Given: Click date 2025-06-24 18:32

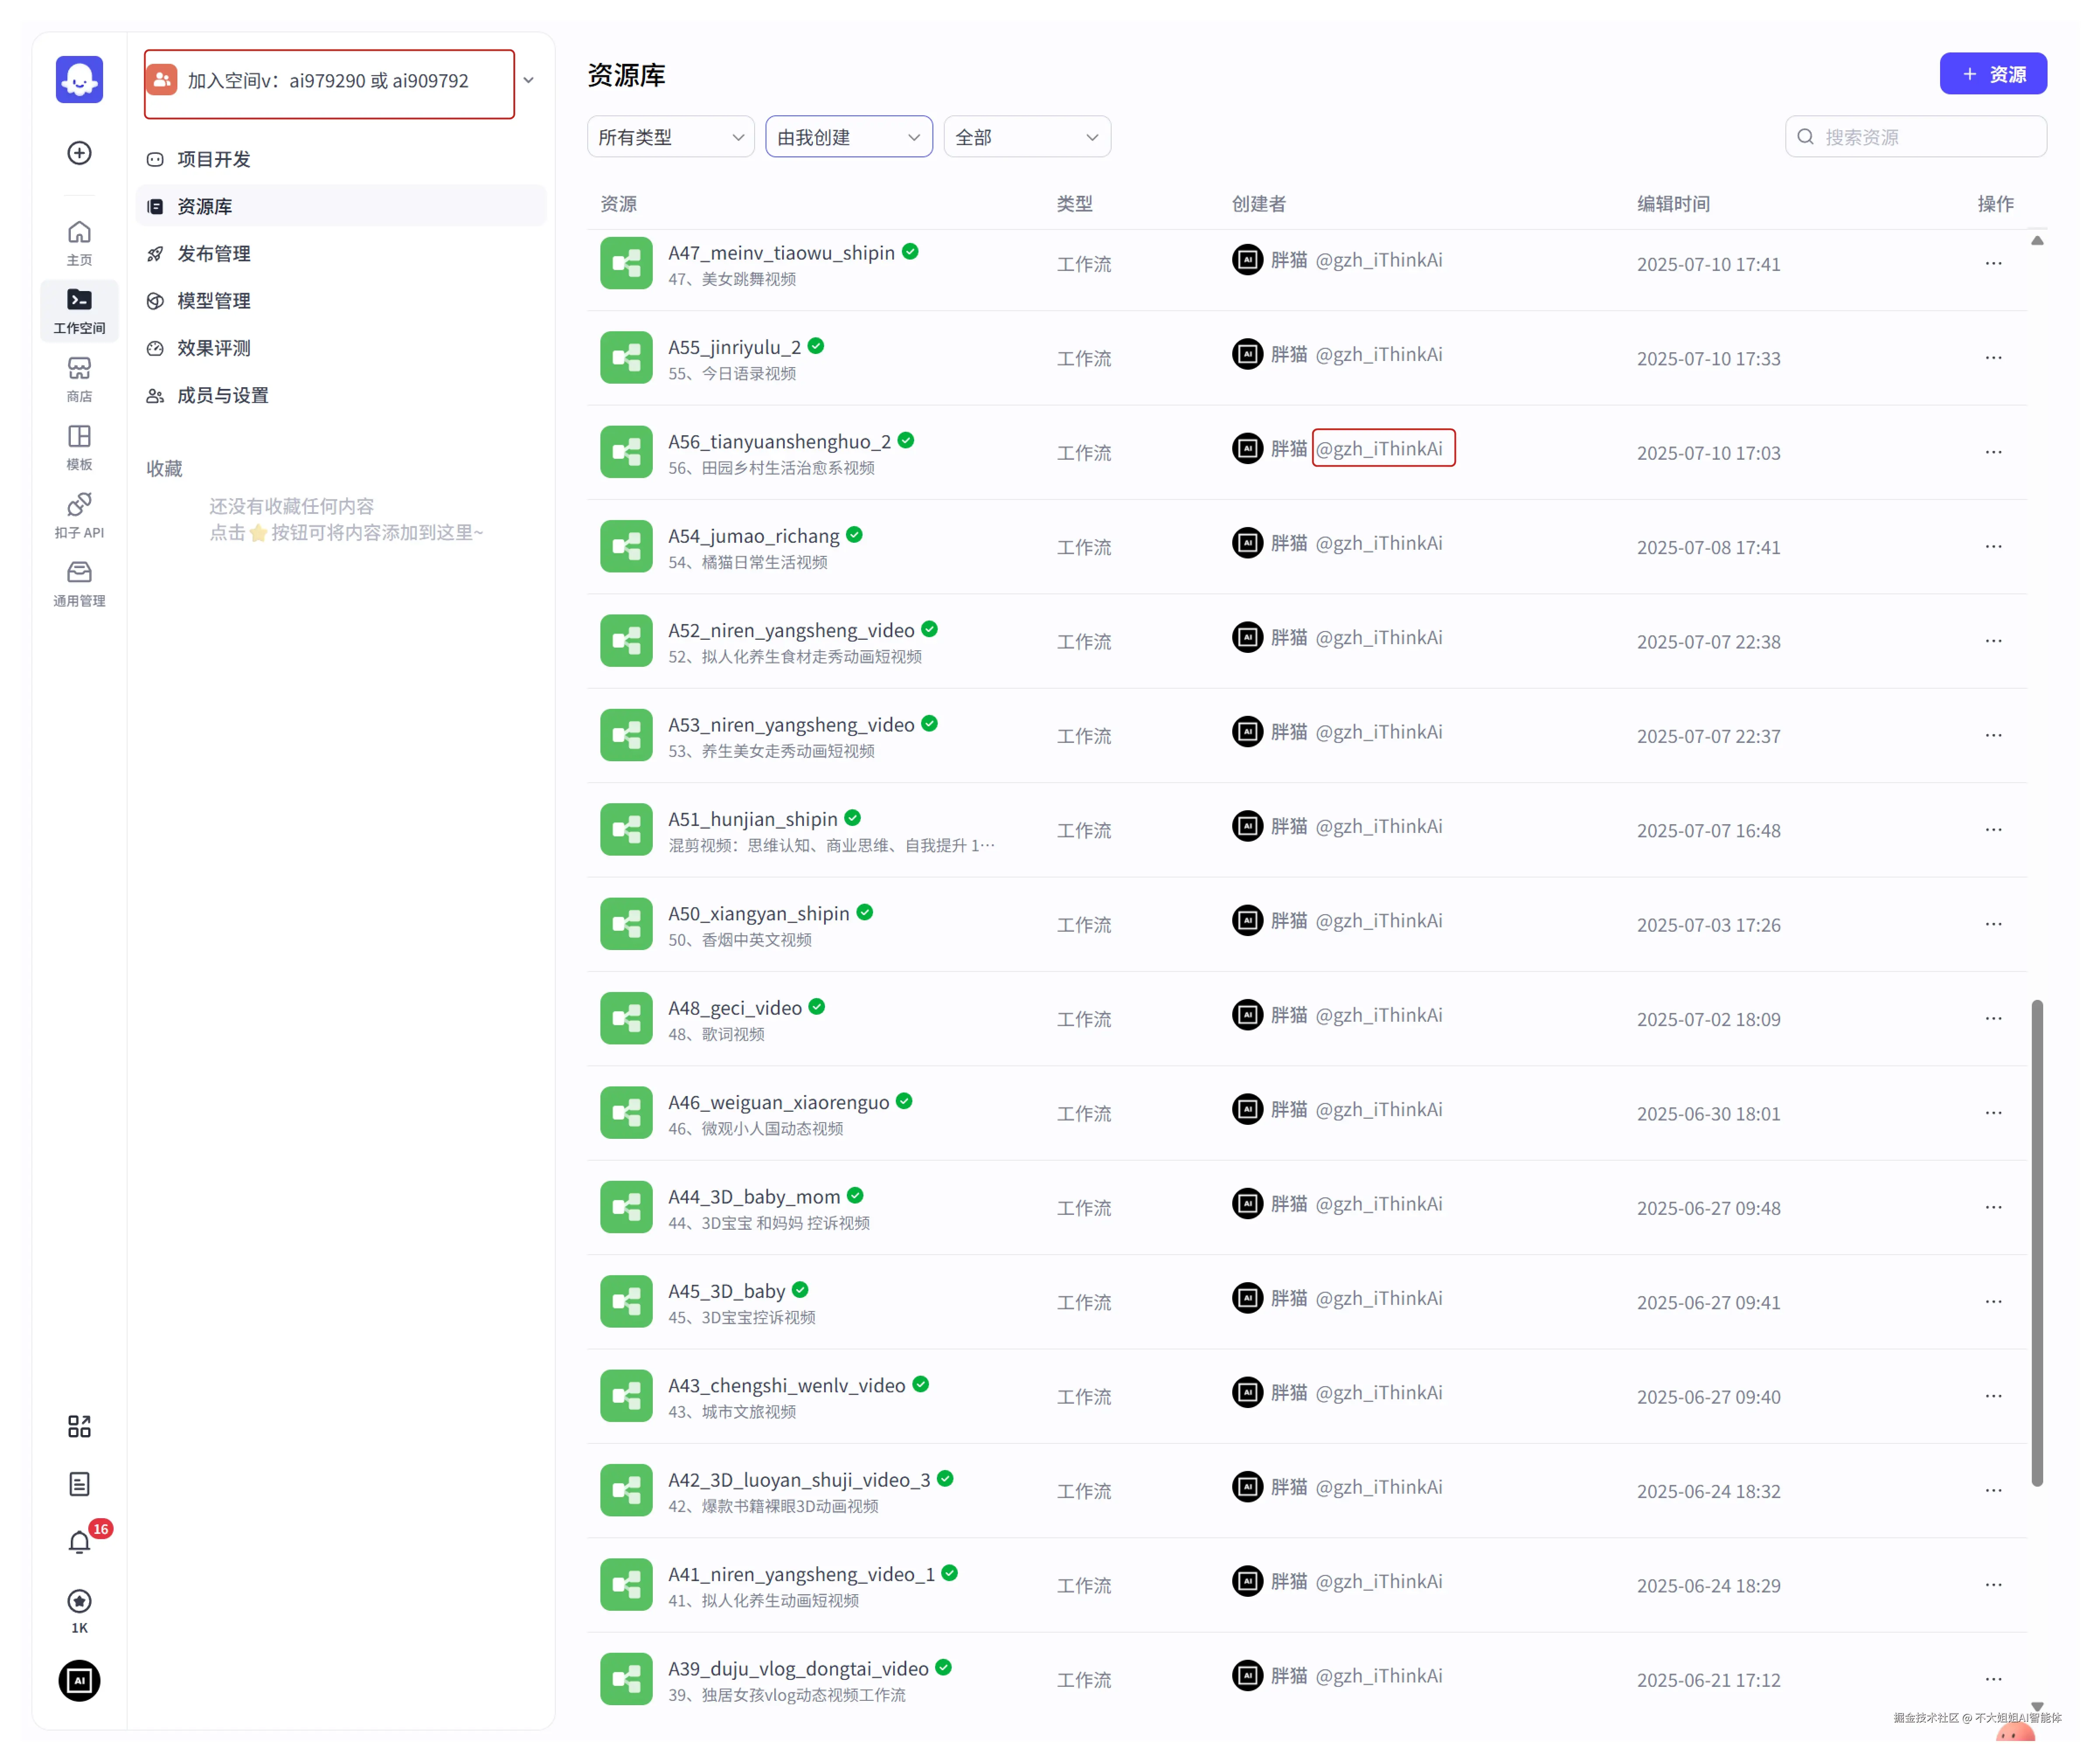Looking at the screenshot, I should click(1708, 1491).
